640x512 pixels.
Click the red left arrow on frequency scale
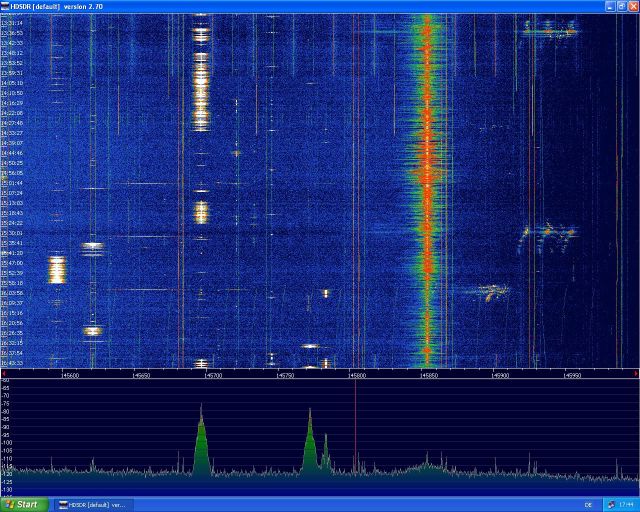(3, 374)
